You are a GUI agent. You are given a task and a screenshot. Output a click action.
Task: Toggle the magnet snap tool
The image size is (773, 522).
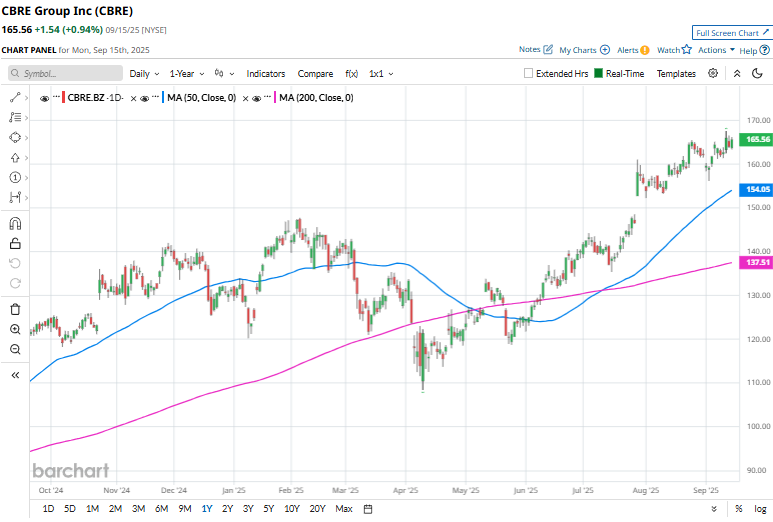pyautogui.click(x=15, y=224)
